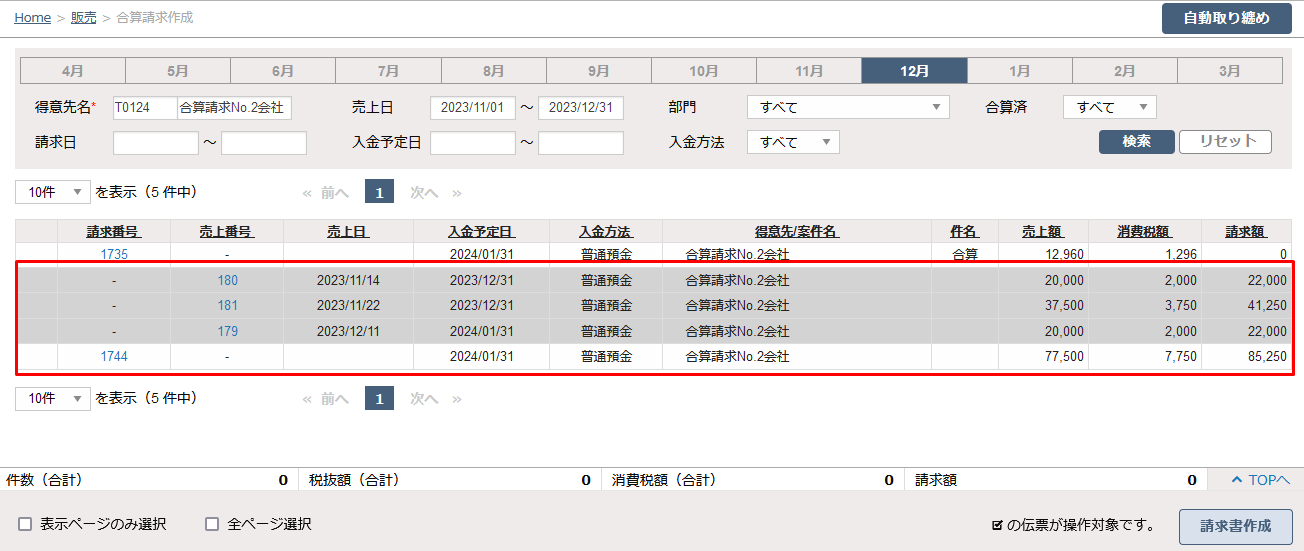Click the 請求日 start date field

(156, 143)
